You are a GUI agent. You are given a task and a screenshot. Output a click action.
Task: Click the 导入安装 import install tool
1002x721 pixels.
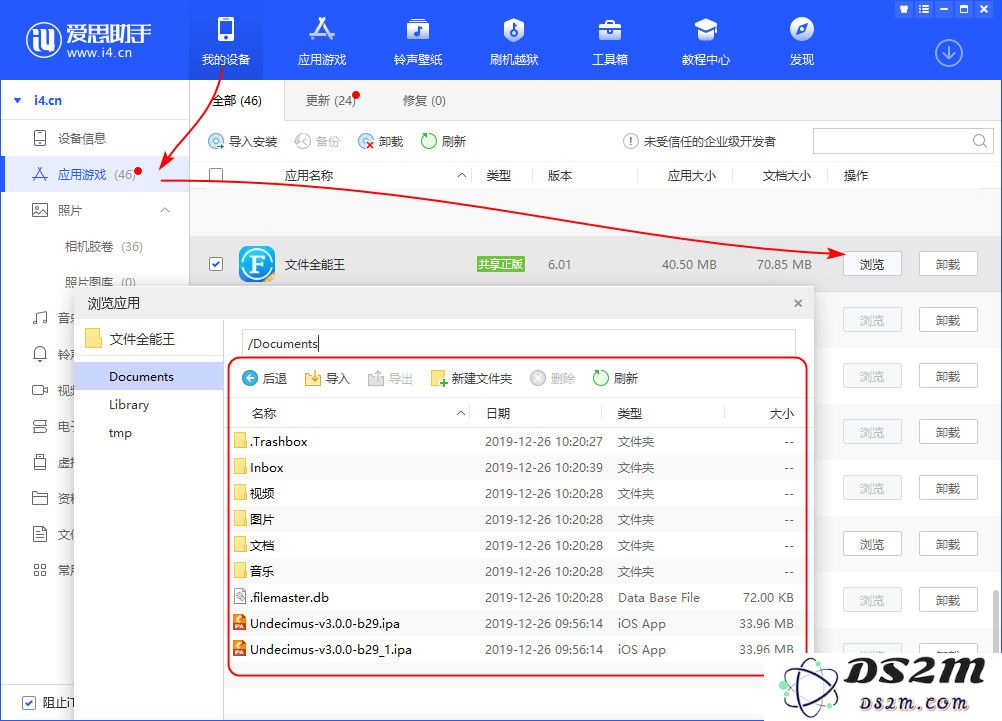[x=243, y=141]
